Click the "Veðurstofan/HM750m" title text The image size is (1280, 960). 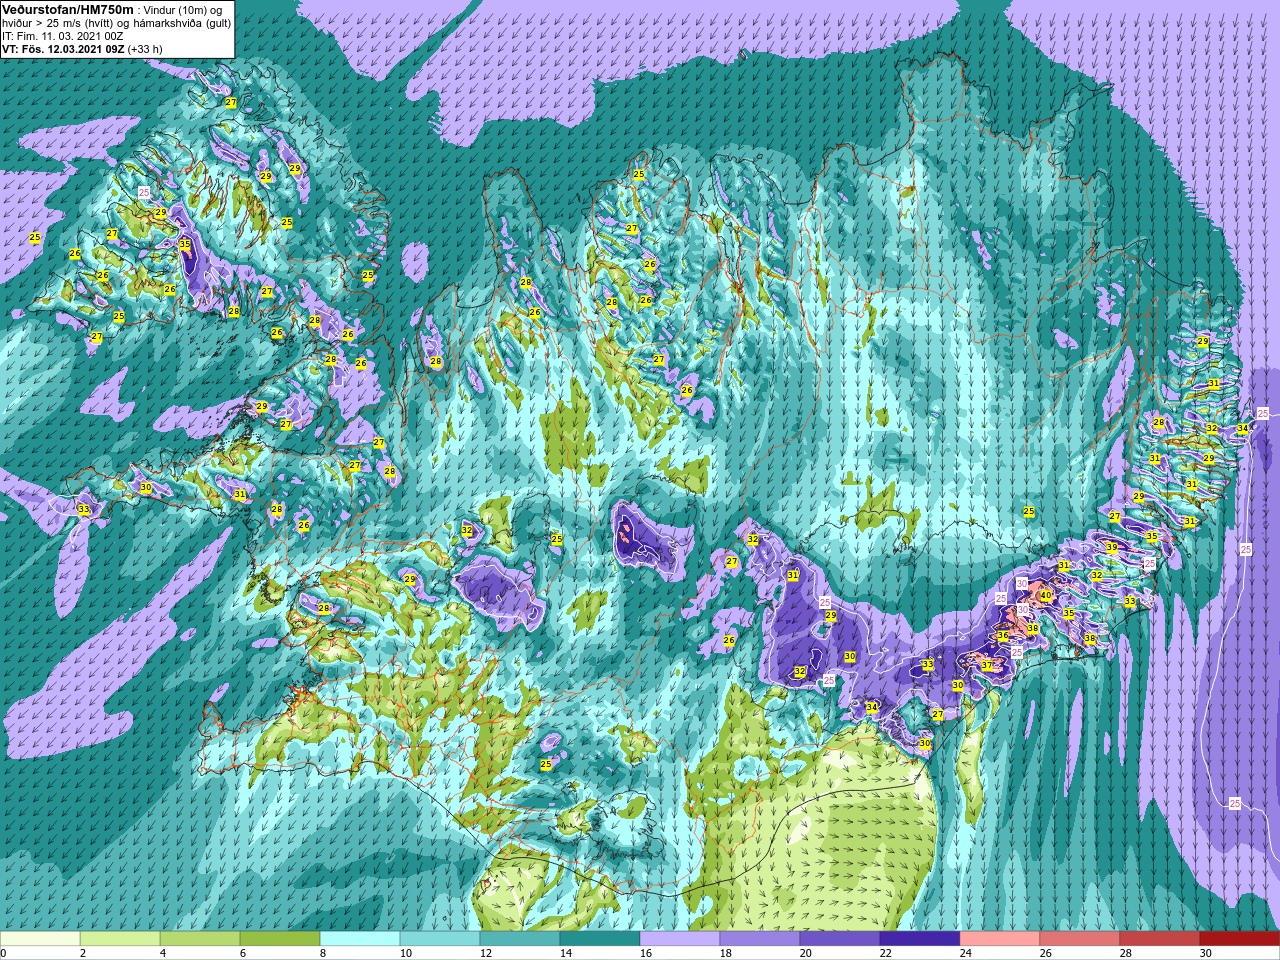point(68,9)
